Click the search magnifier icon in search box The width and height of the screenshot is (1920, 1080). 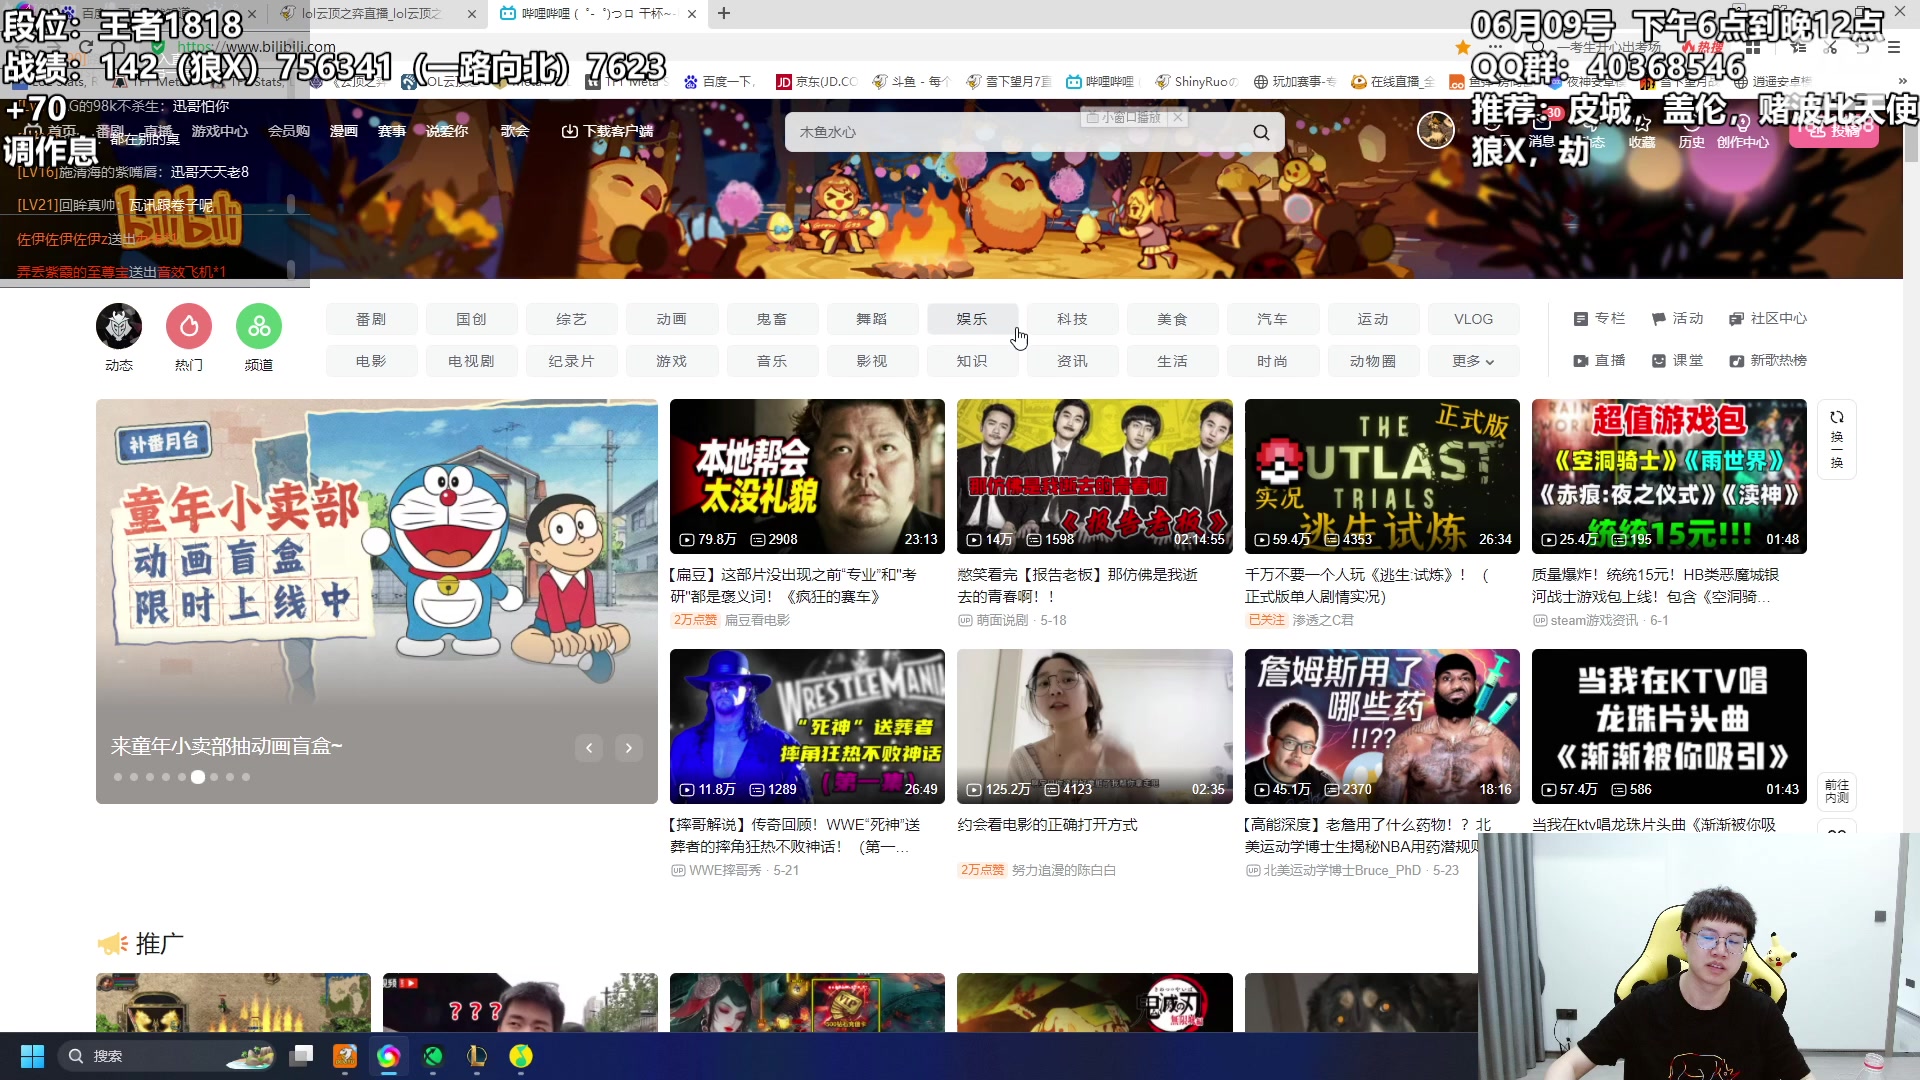(1261, 132)
